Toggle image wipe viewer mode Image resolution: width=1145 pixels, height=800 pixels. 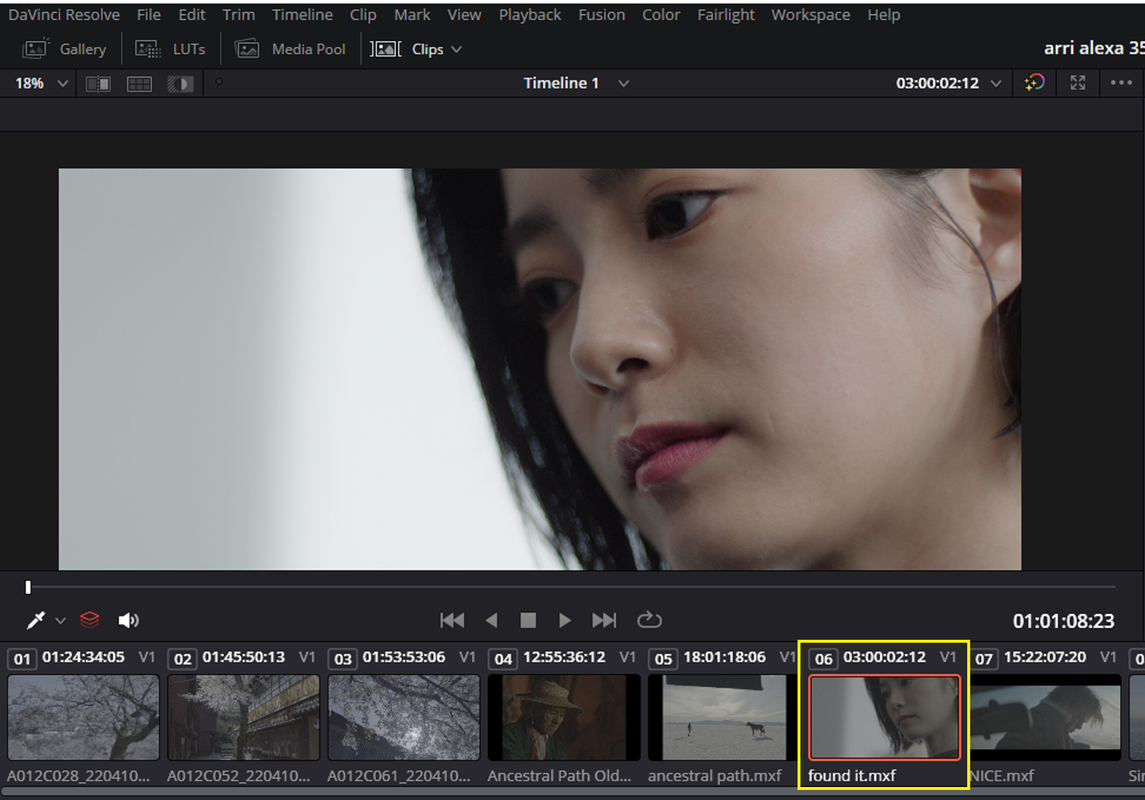98,84
